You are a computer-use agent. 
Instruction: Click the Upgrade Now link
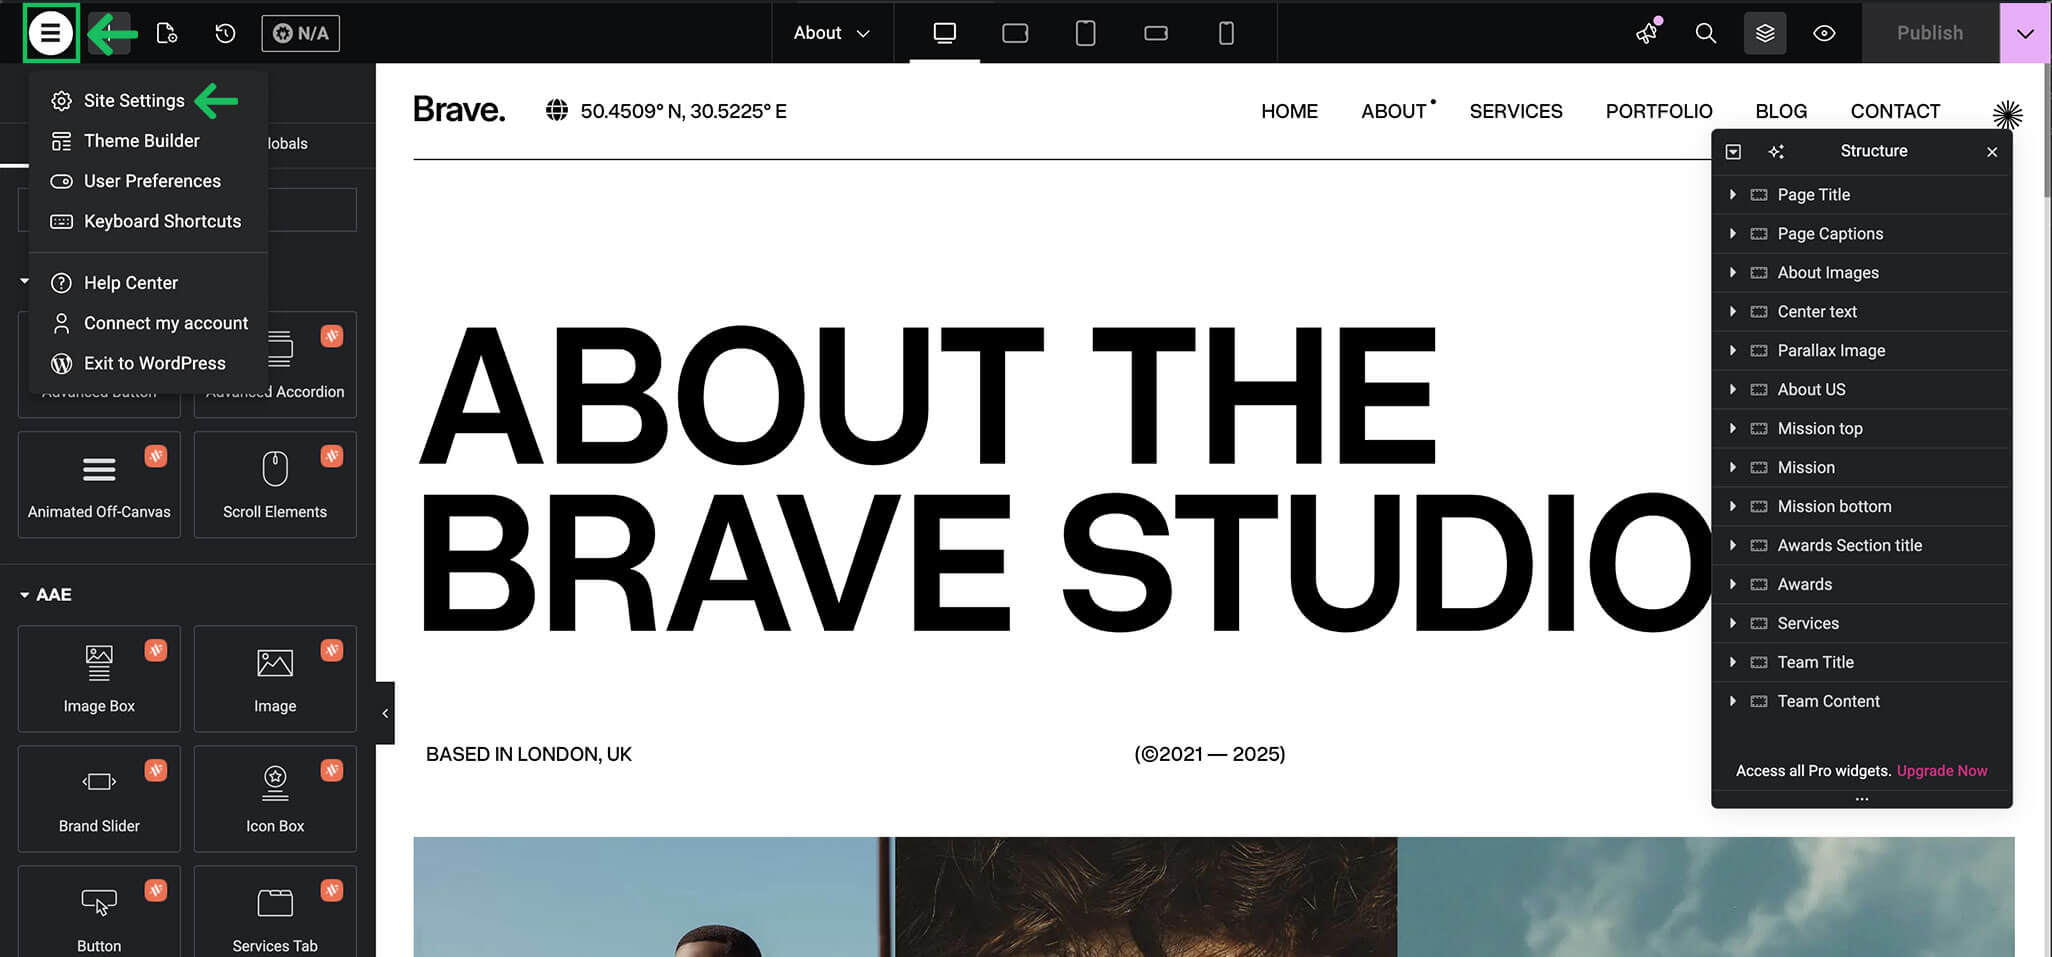click(x=1942, y=770)
